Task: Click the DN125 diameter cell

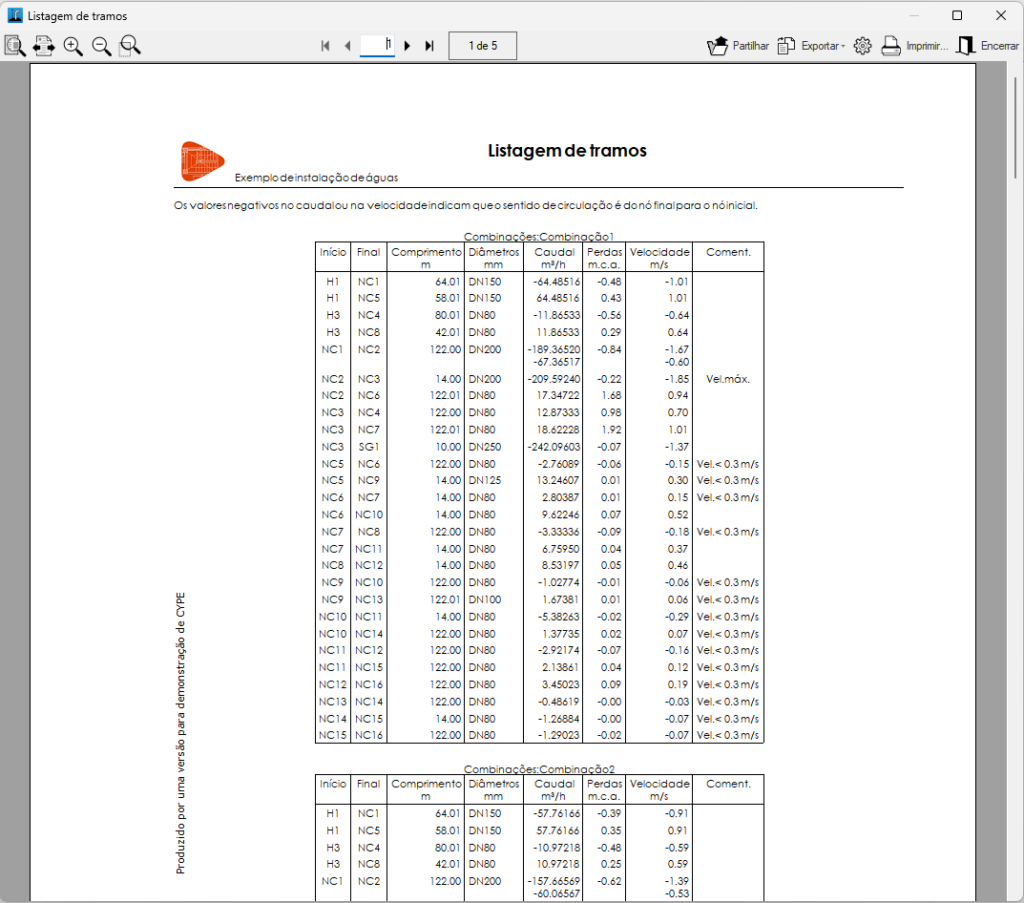Action: click(x=485, y=480)
